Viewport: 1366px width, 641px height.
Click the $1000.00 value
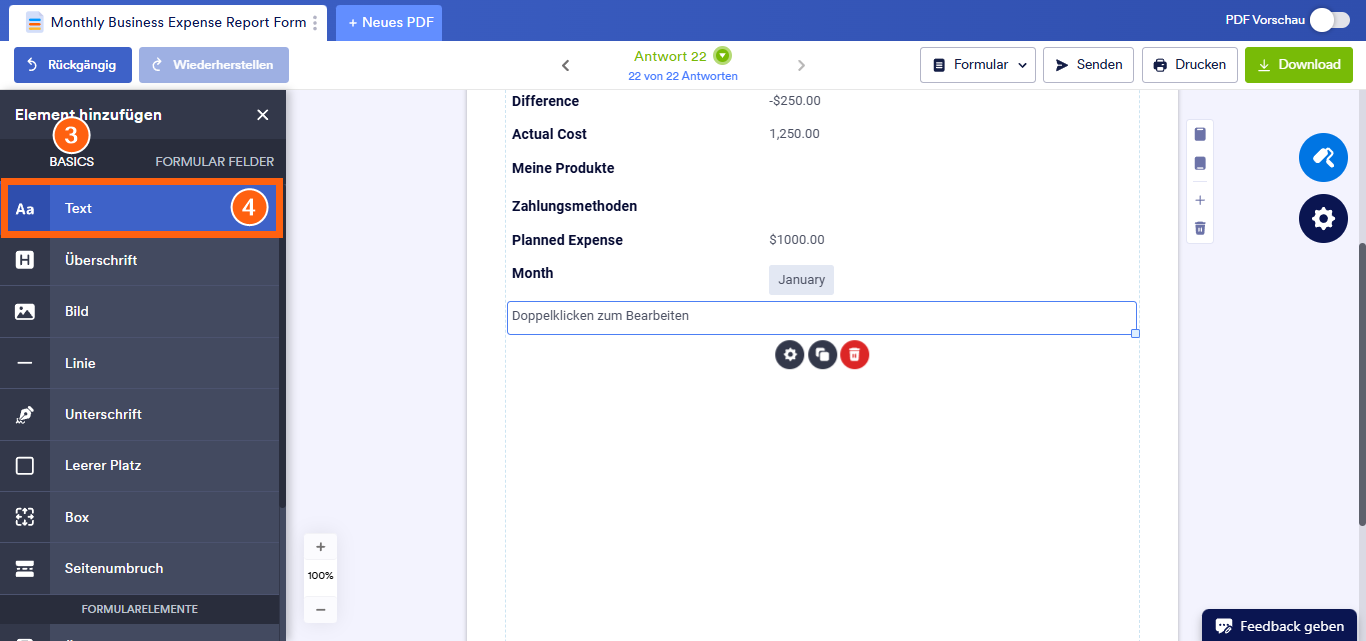(x=797, y=240)
